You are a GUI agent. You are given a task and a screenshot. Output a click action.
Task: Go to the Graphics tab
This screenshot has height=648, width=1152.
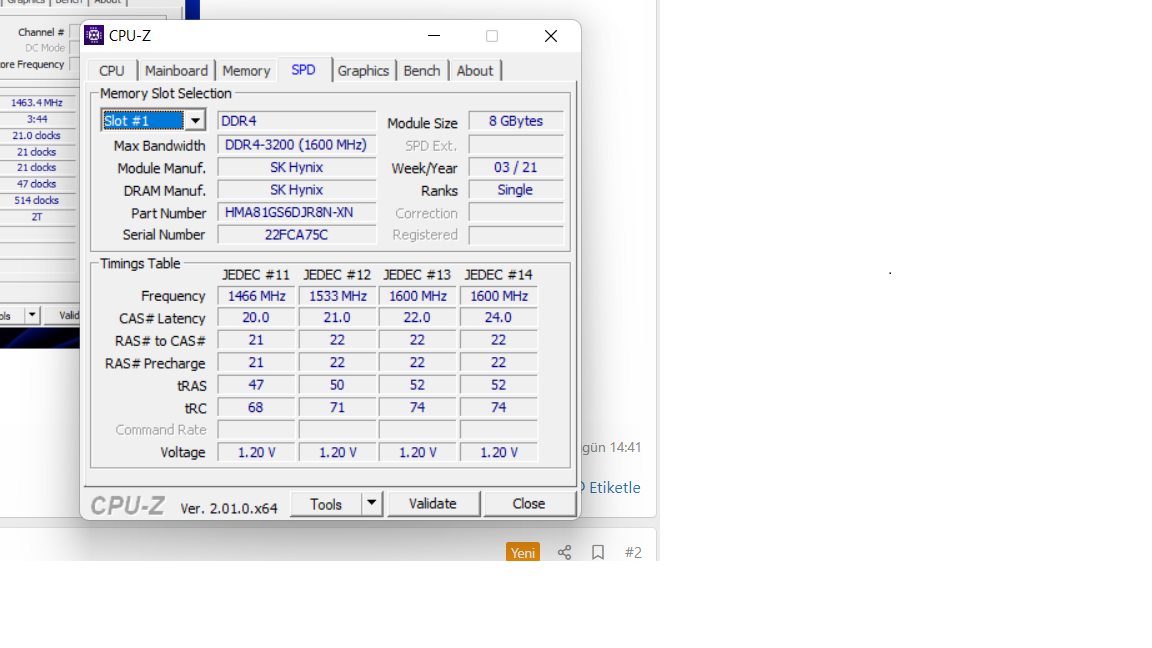[x=363, y=71]
